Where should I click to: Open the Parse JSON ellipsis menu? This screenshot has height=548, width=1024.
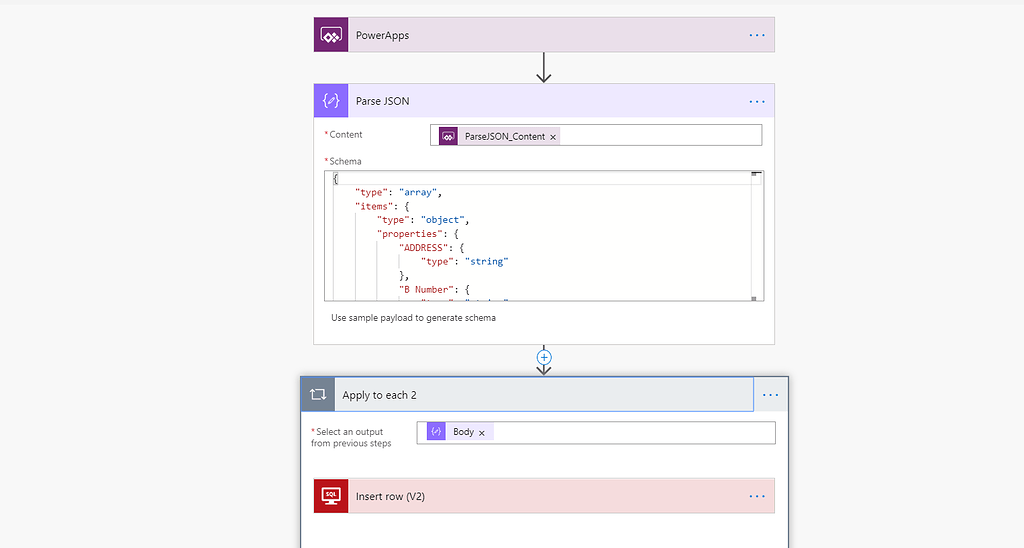(x=757, y=101)
